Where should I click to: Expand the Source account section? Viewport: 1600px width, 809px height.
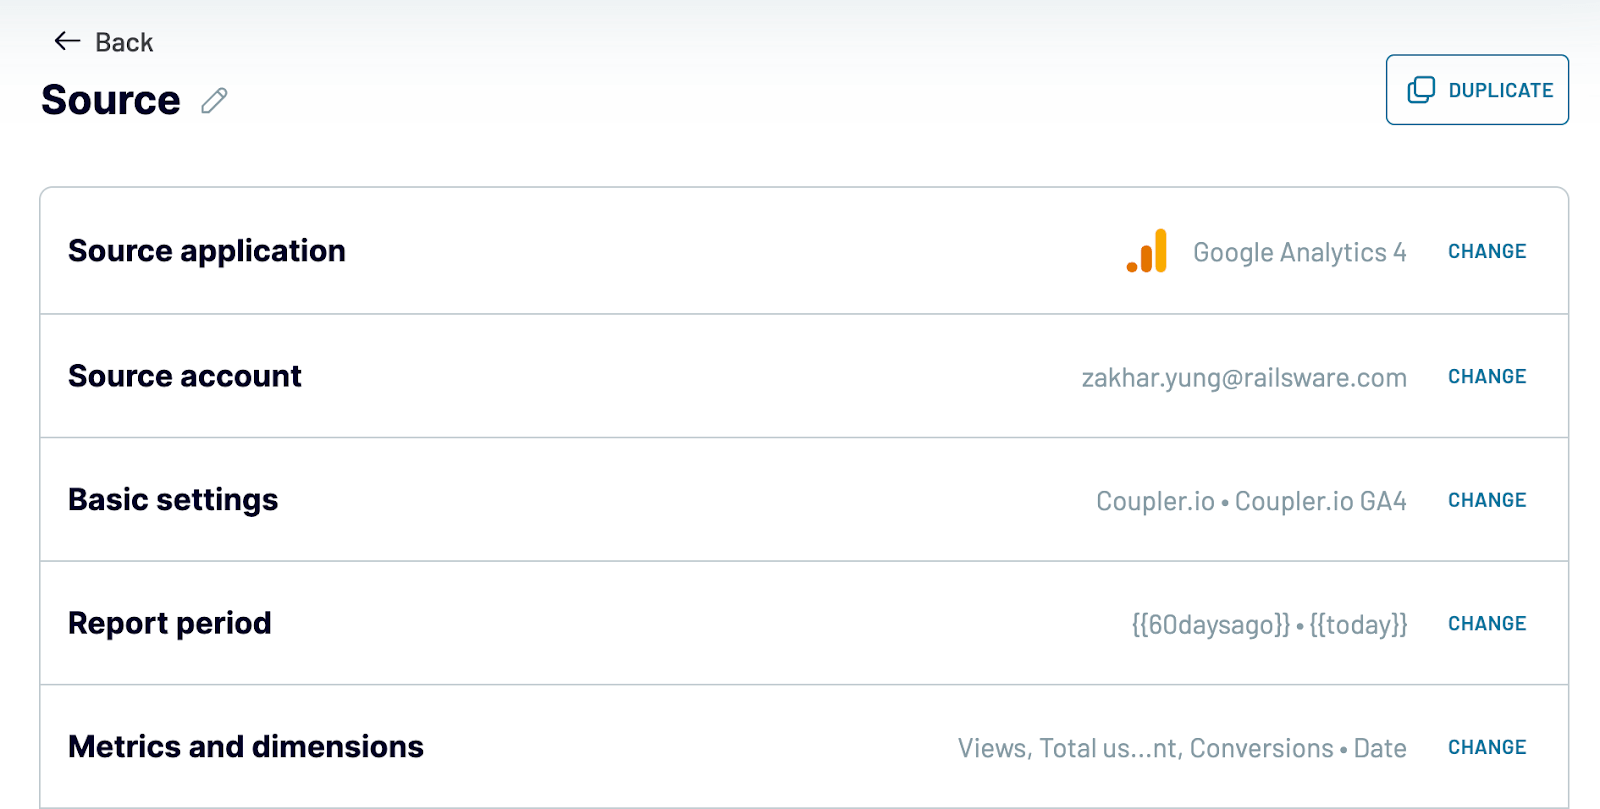pyautogui.click(x=804, y=376)
